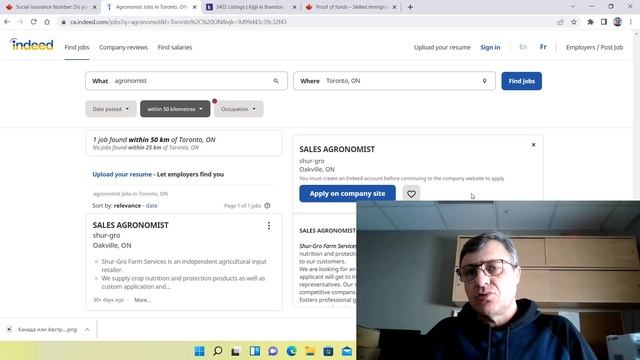Screen dimensions: 640x360
Task: Open Employers / Post Job link
Action: [x=594, y=47]
